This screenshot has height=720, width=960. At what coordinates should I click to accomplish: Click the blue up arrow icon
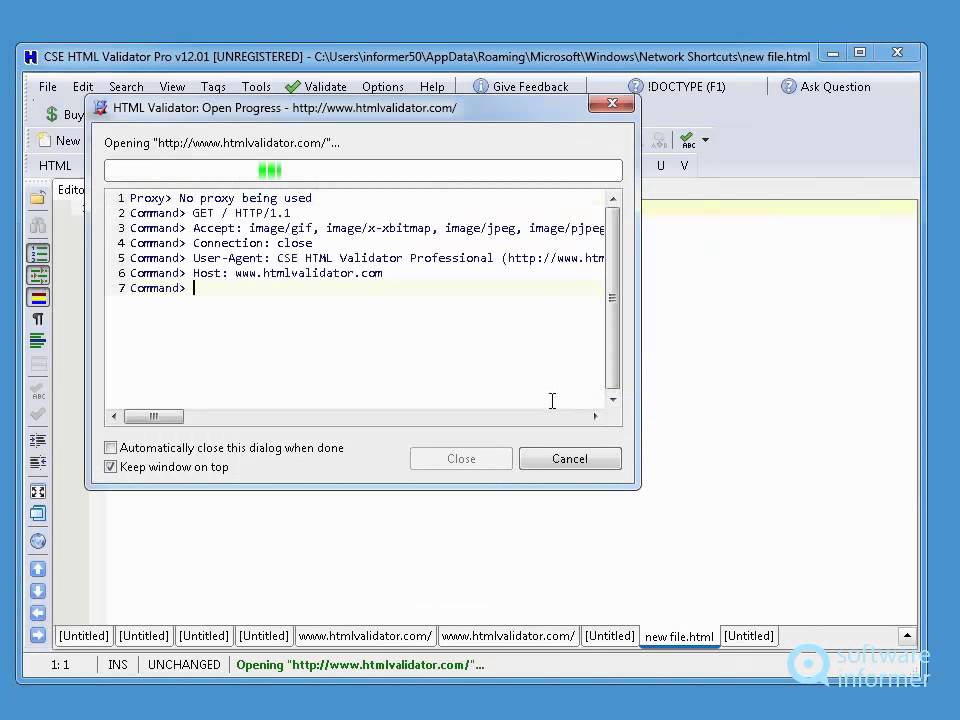coord(37,569)
